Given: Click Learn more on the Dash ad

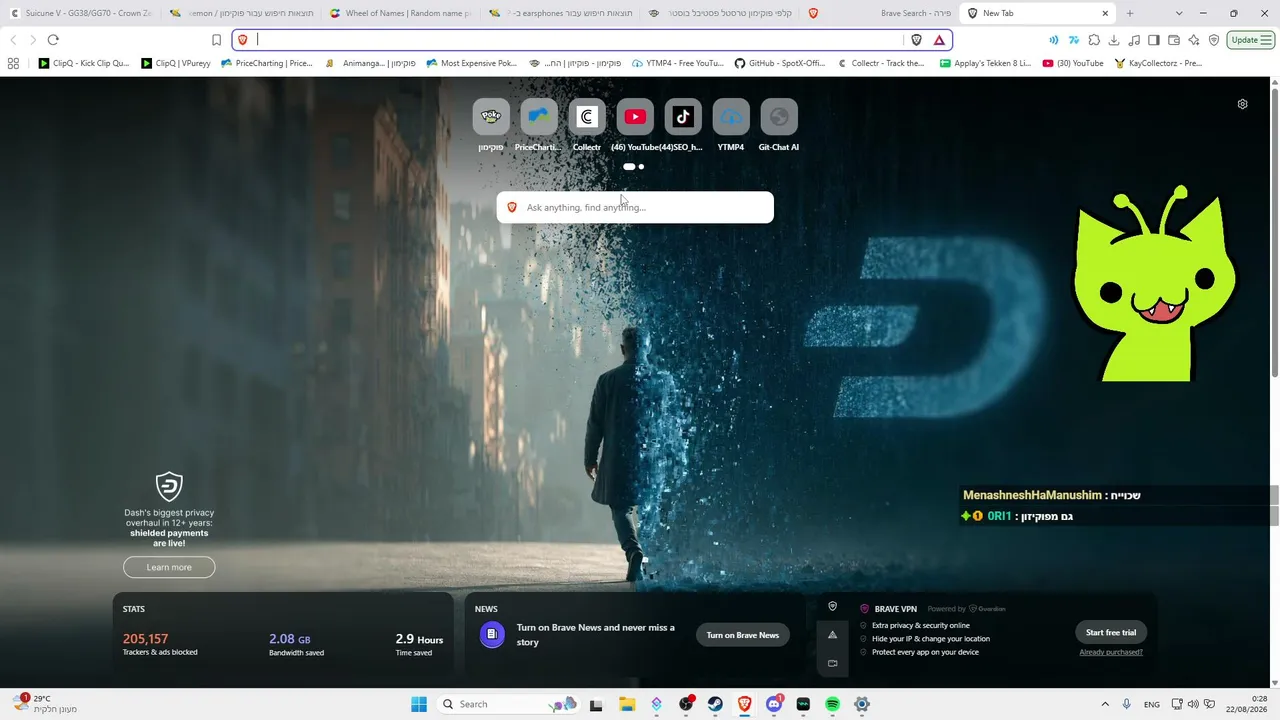Looking at the screenshot, I should pos(169,567).
